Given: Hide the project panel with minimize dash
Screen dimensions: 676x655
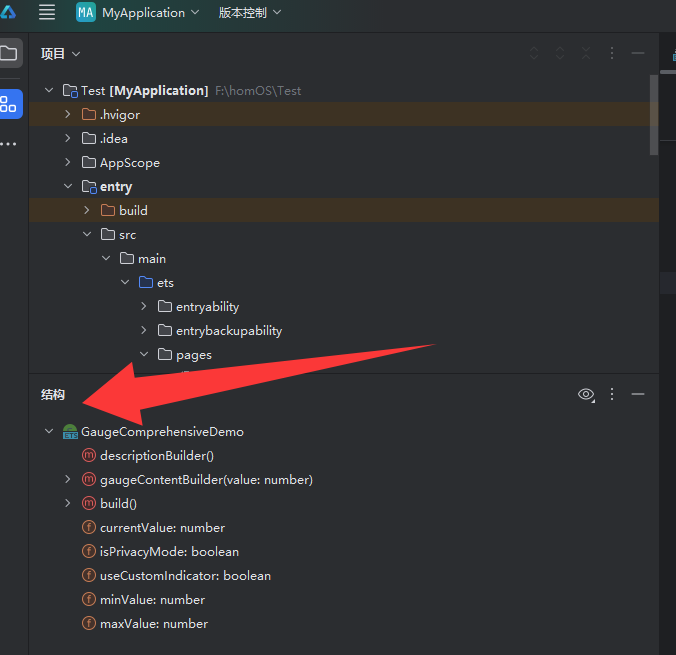Looking at the screenshot, I should [x=638, y=53].
